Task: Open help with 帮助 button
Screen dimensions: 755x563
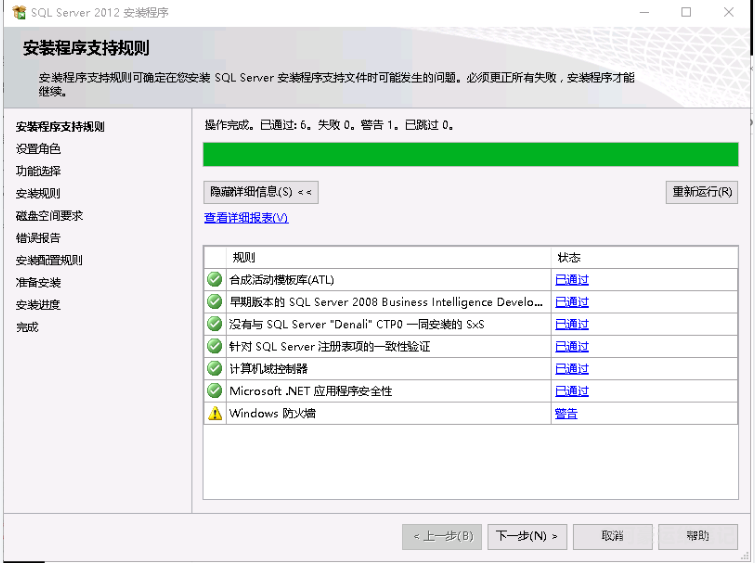Action: 698,536
